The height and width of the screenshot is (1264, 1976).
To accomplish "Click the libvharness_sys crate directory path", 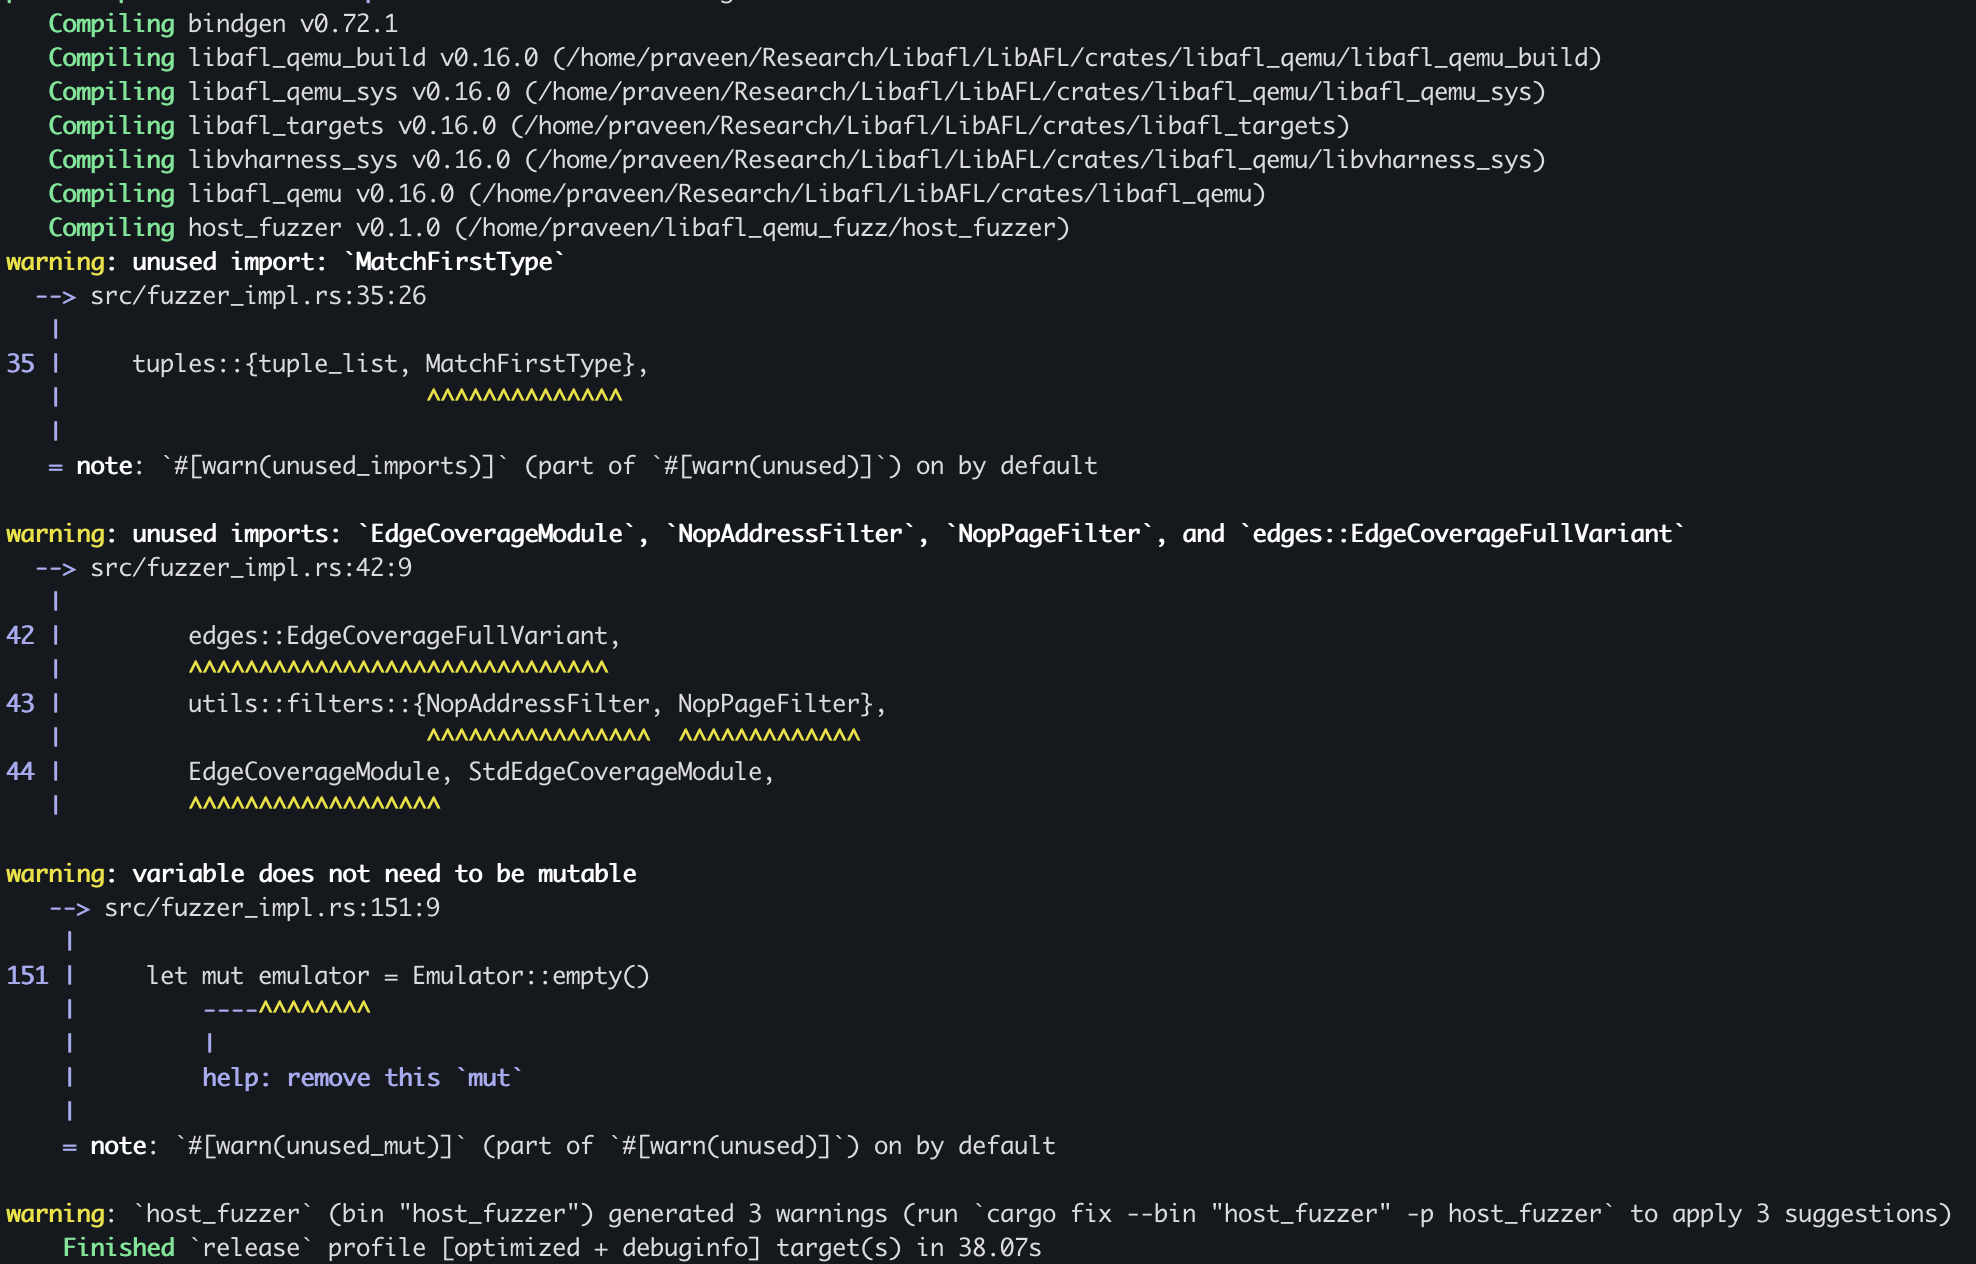I will click(x=1035, y=160).
